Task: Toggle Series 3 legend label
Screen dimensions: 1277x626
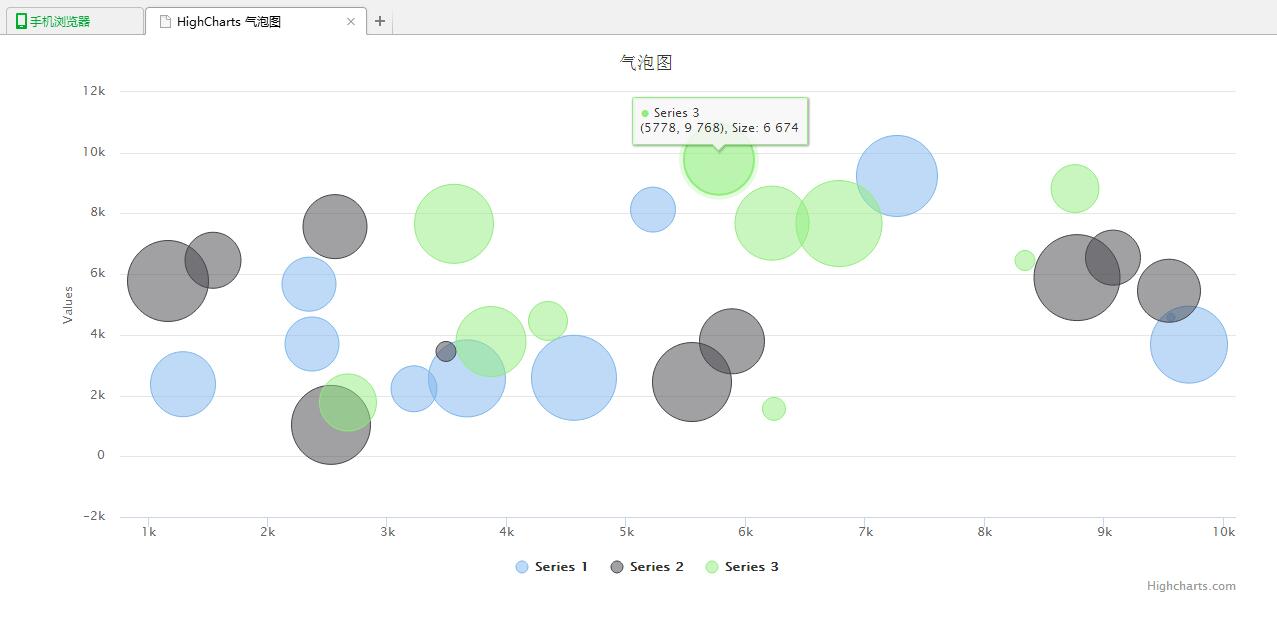Action: click(751, 567)
